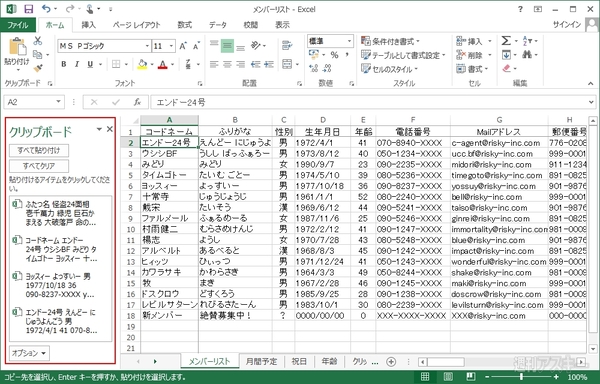The image size is (600, 384).
Task: Switch to ページレイアウト tab
Action: point(137,25)
